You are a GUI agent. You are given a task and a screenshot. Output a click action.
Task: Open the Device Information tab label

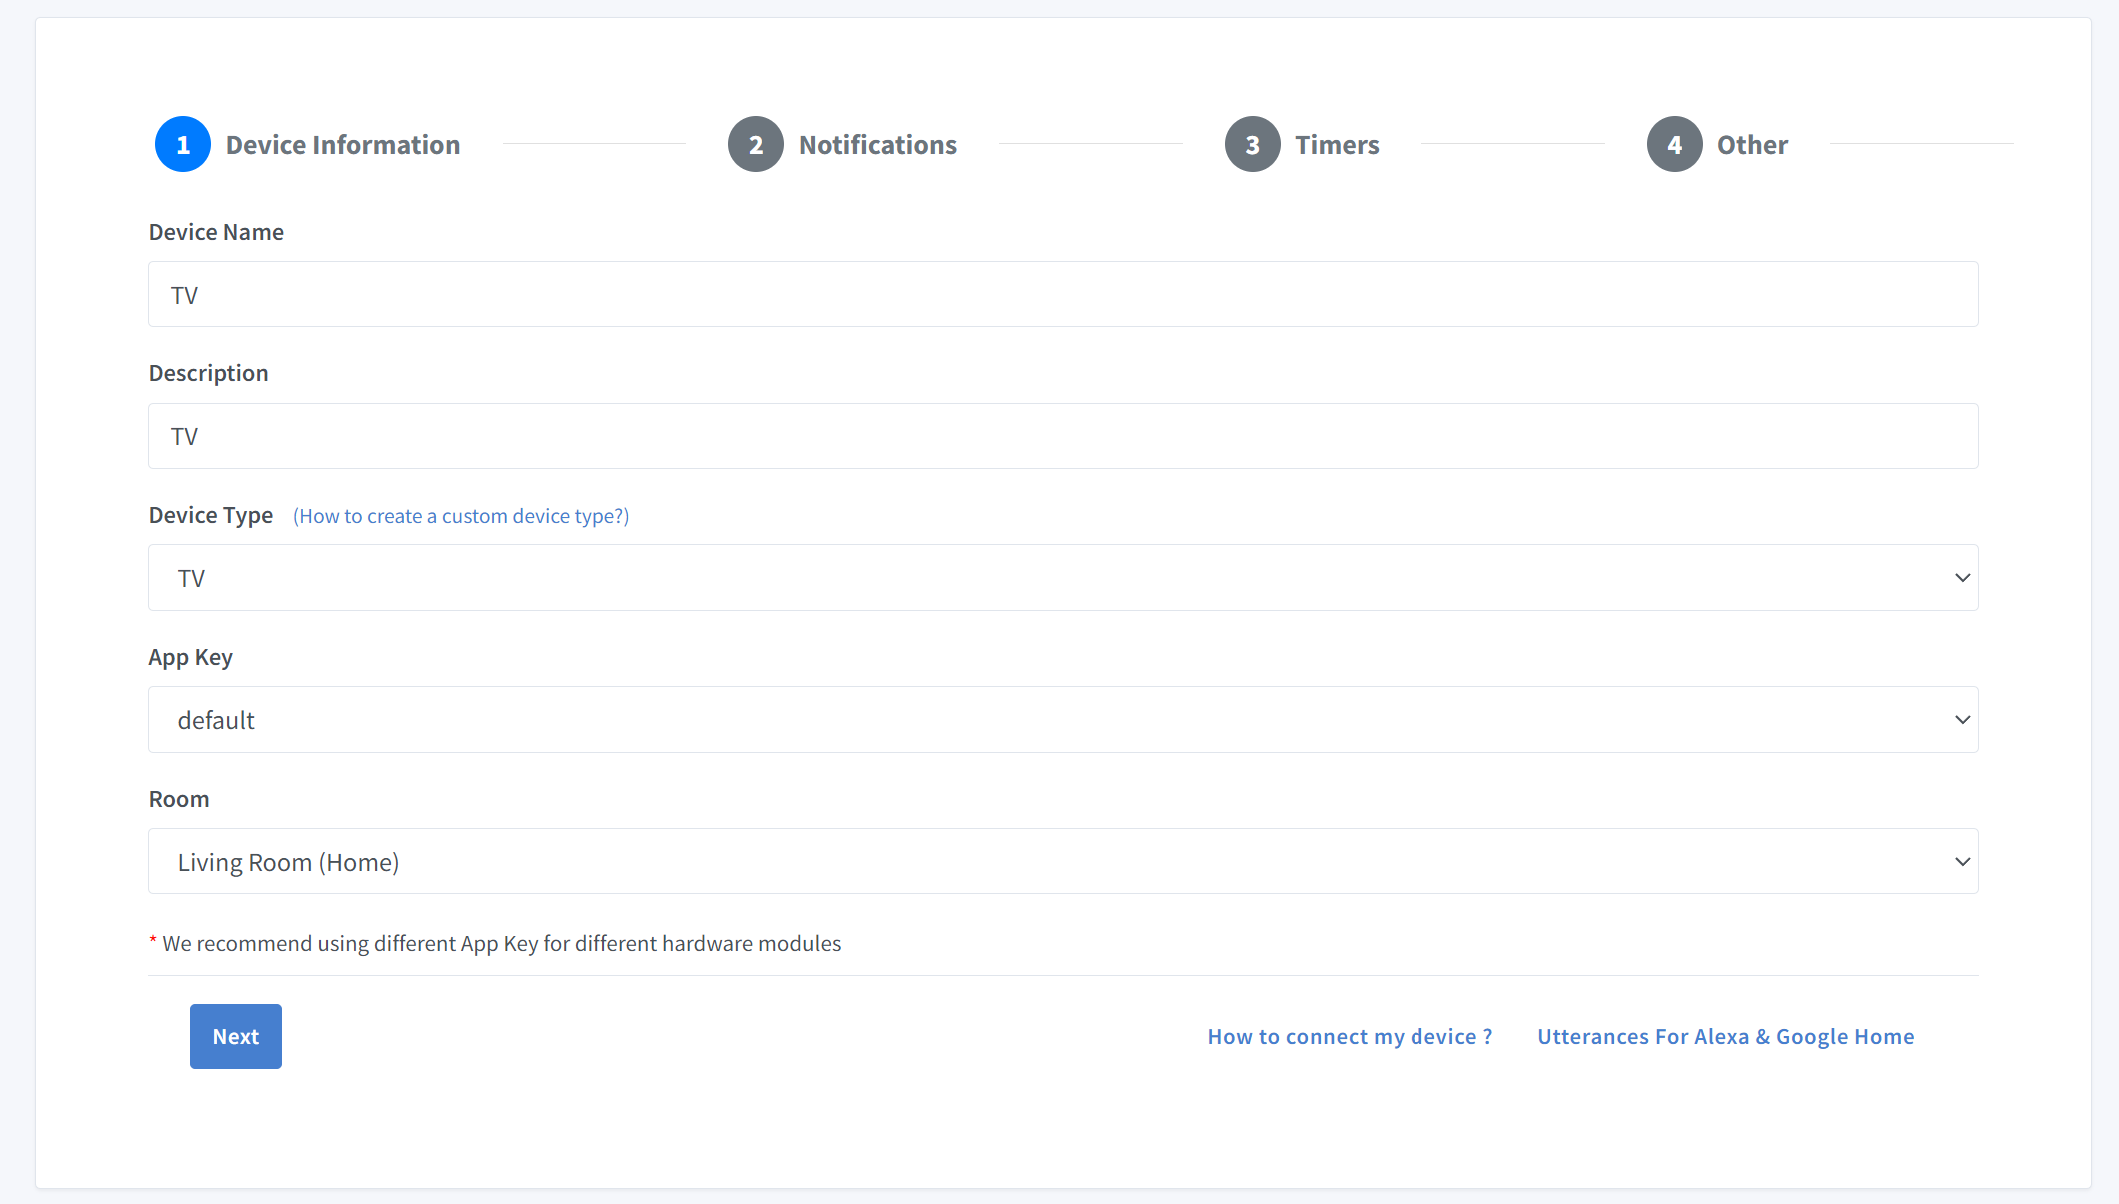[x=342, y=145]
